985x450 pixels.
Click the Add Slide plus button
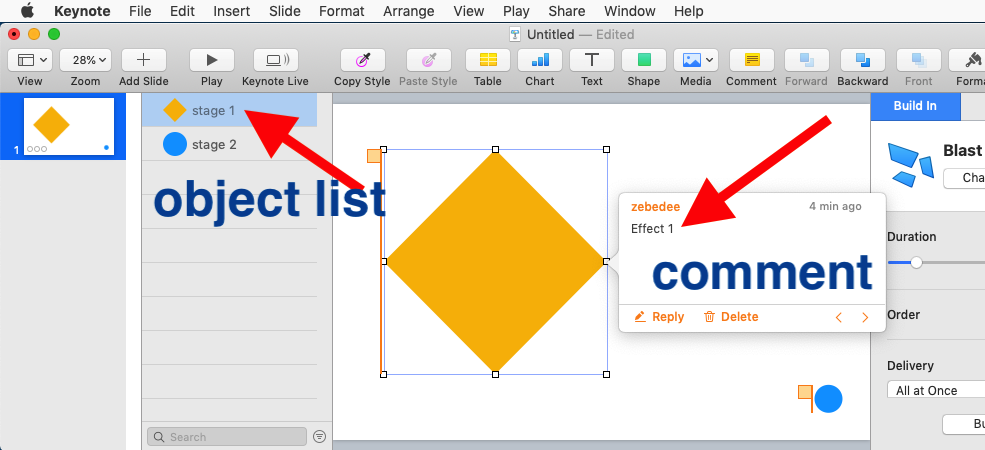144,60
